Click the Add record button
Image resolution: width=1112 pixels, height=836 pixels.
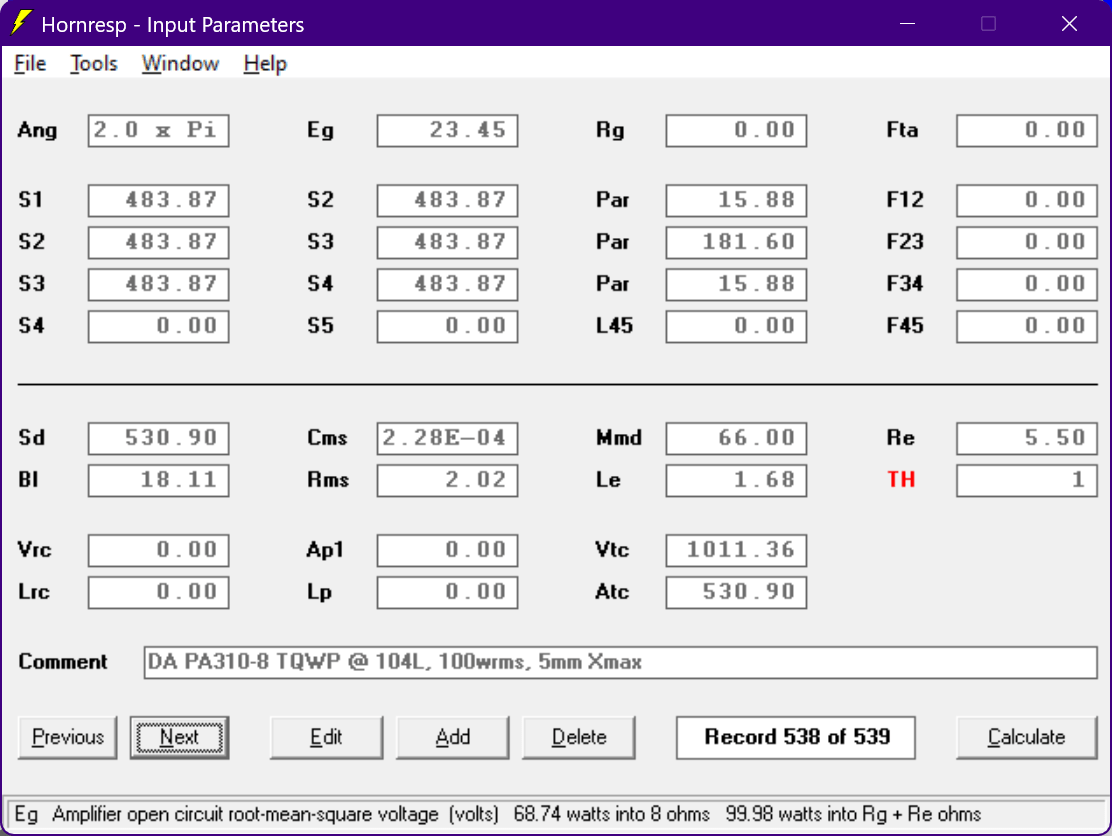452,737
